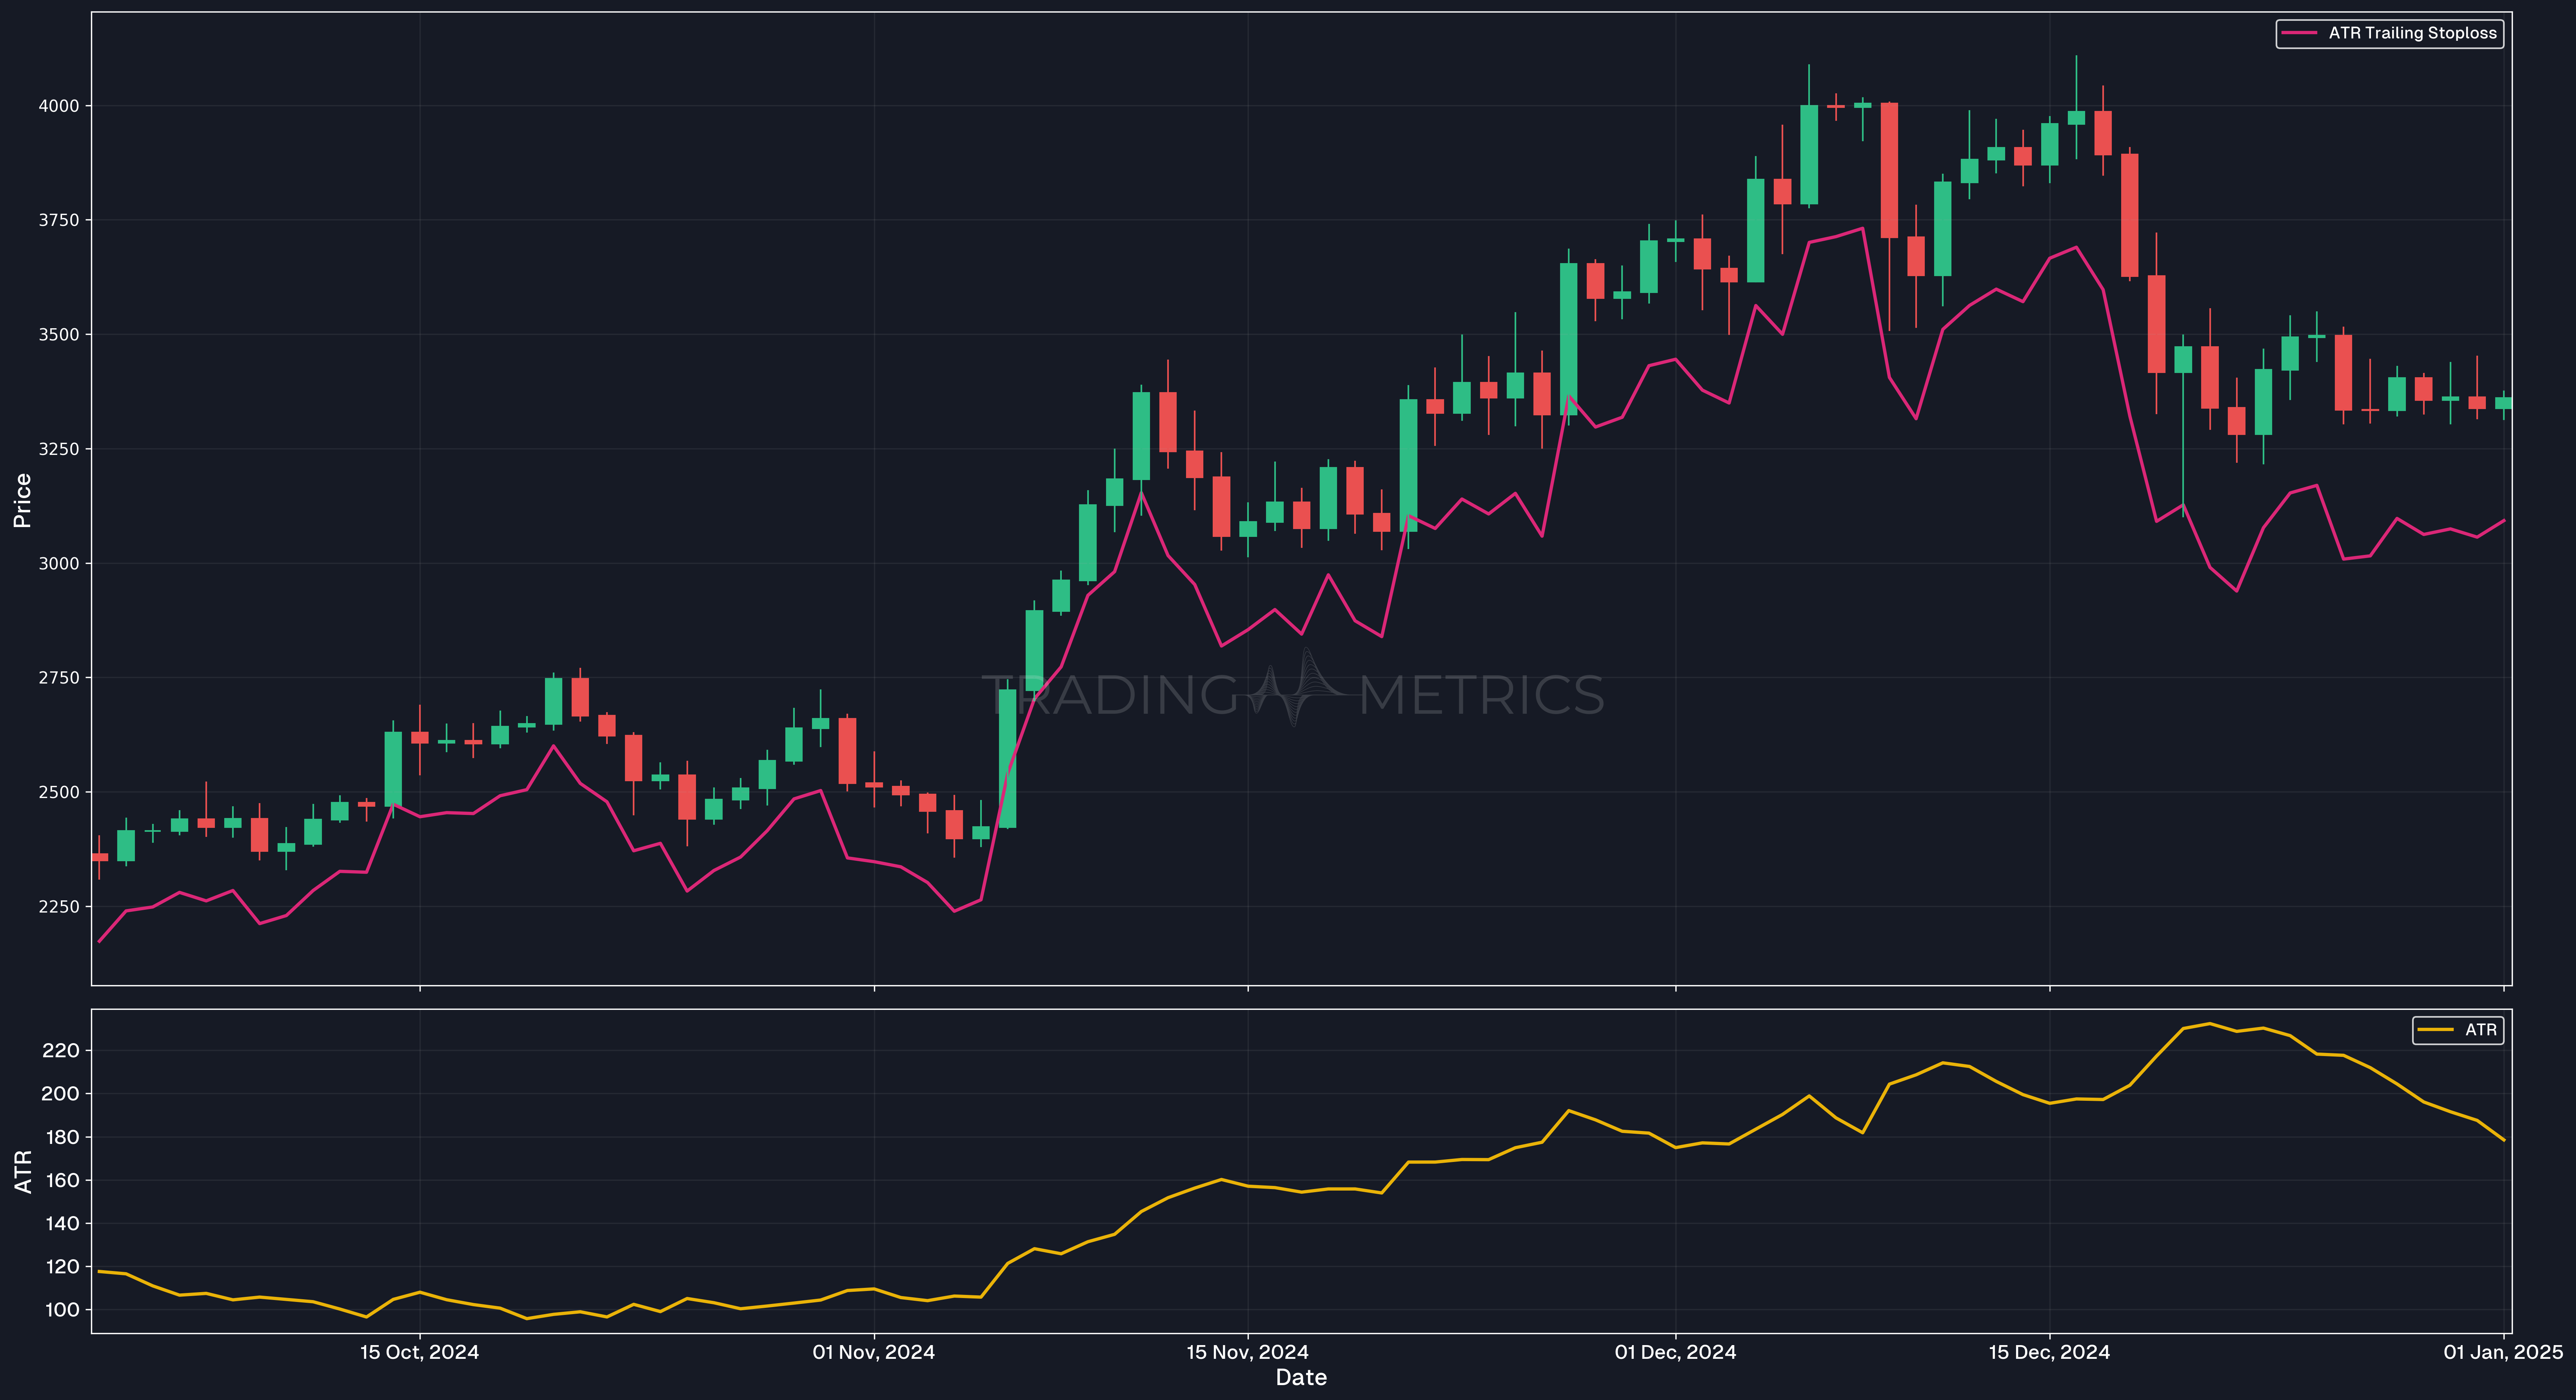Click the 3250 price tick label

coord(59,449)
